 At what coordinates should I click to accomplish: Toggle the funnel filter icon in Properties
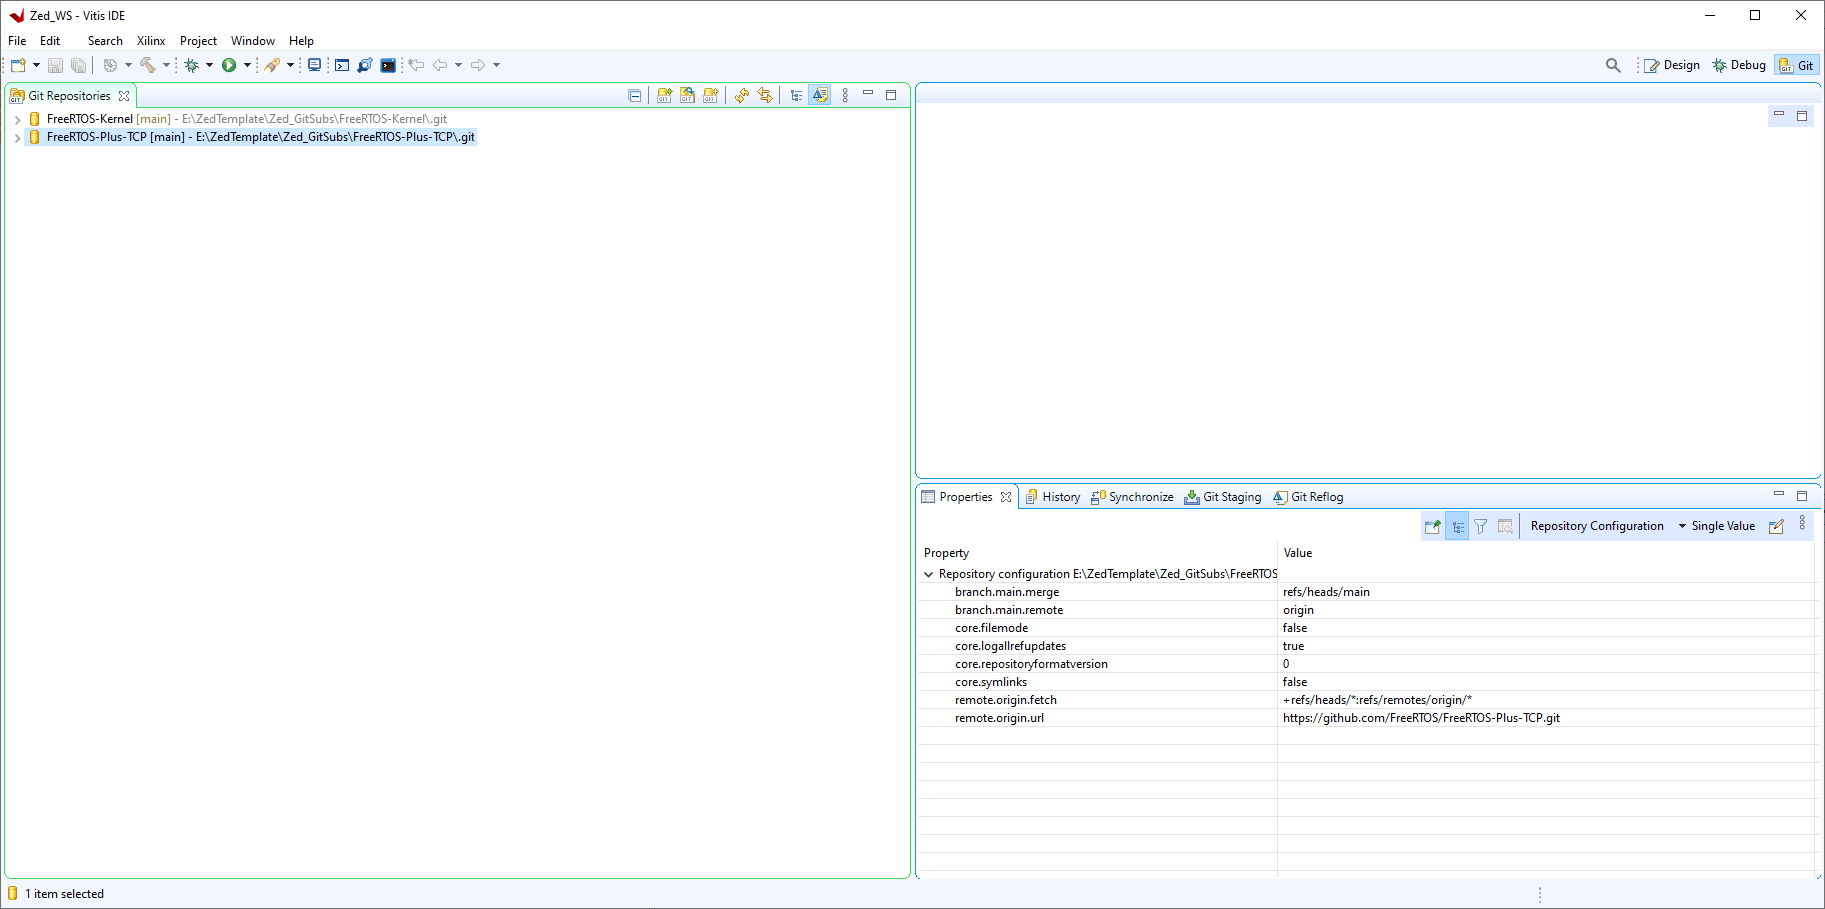(1481, 526)
